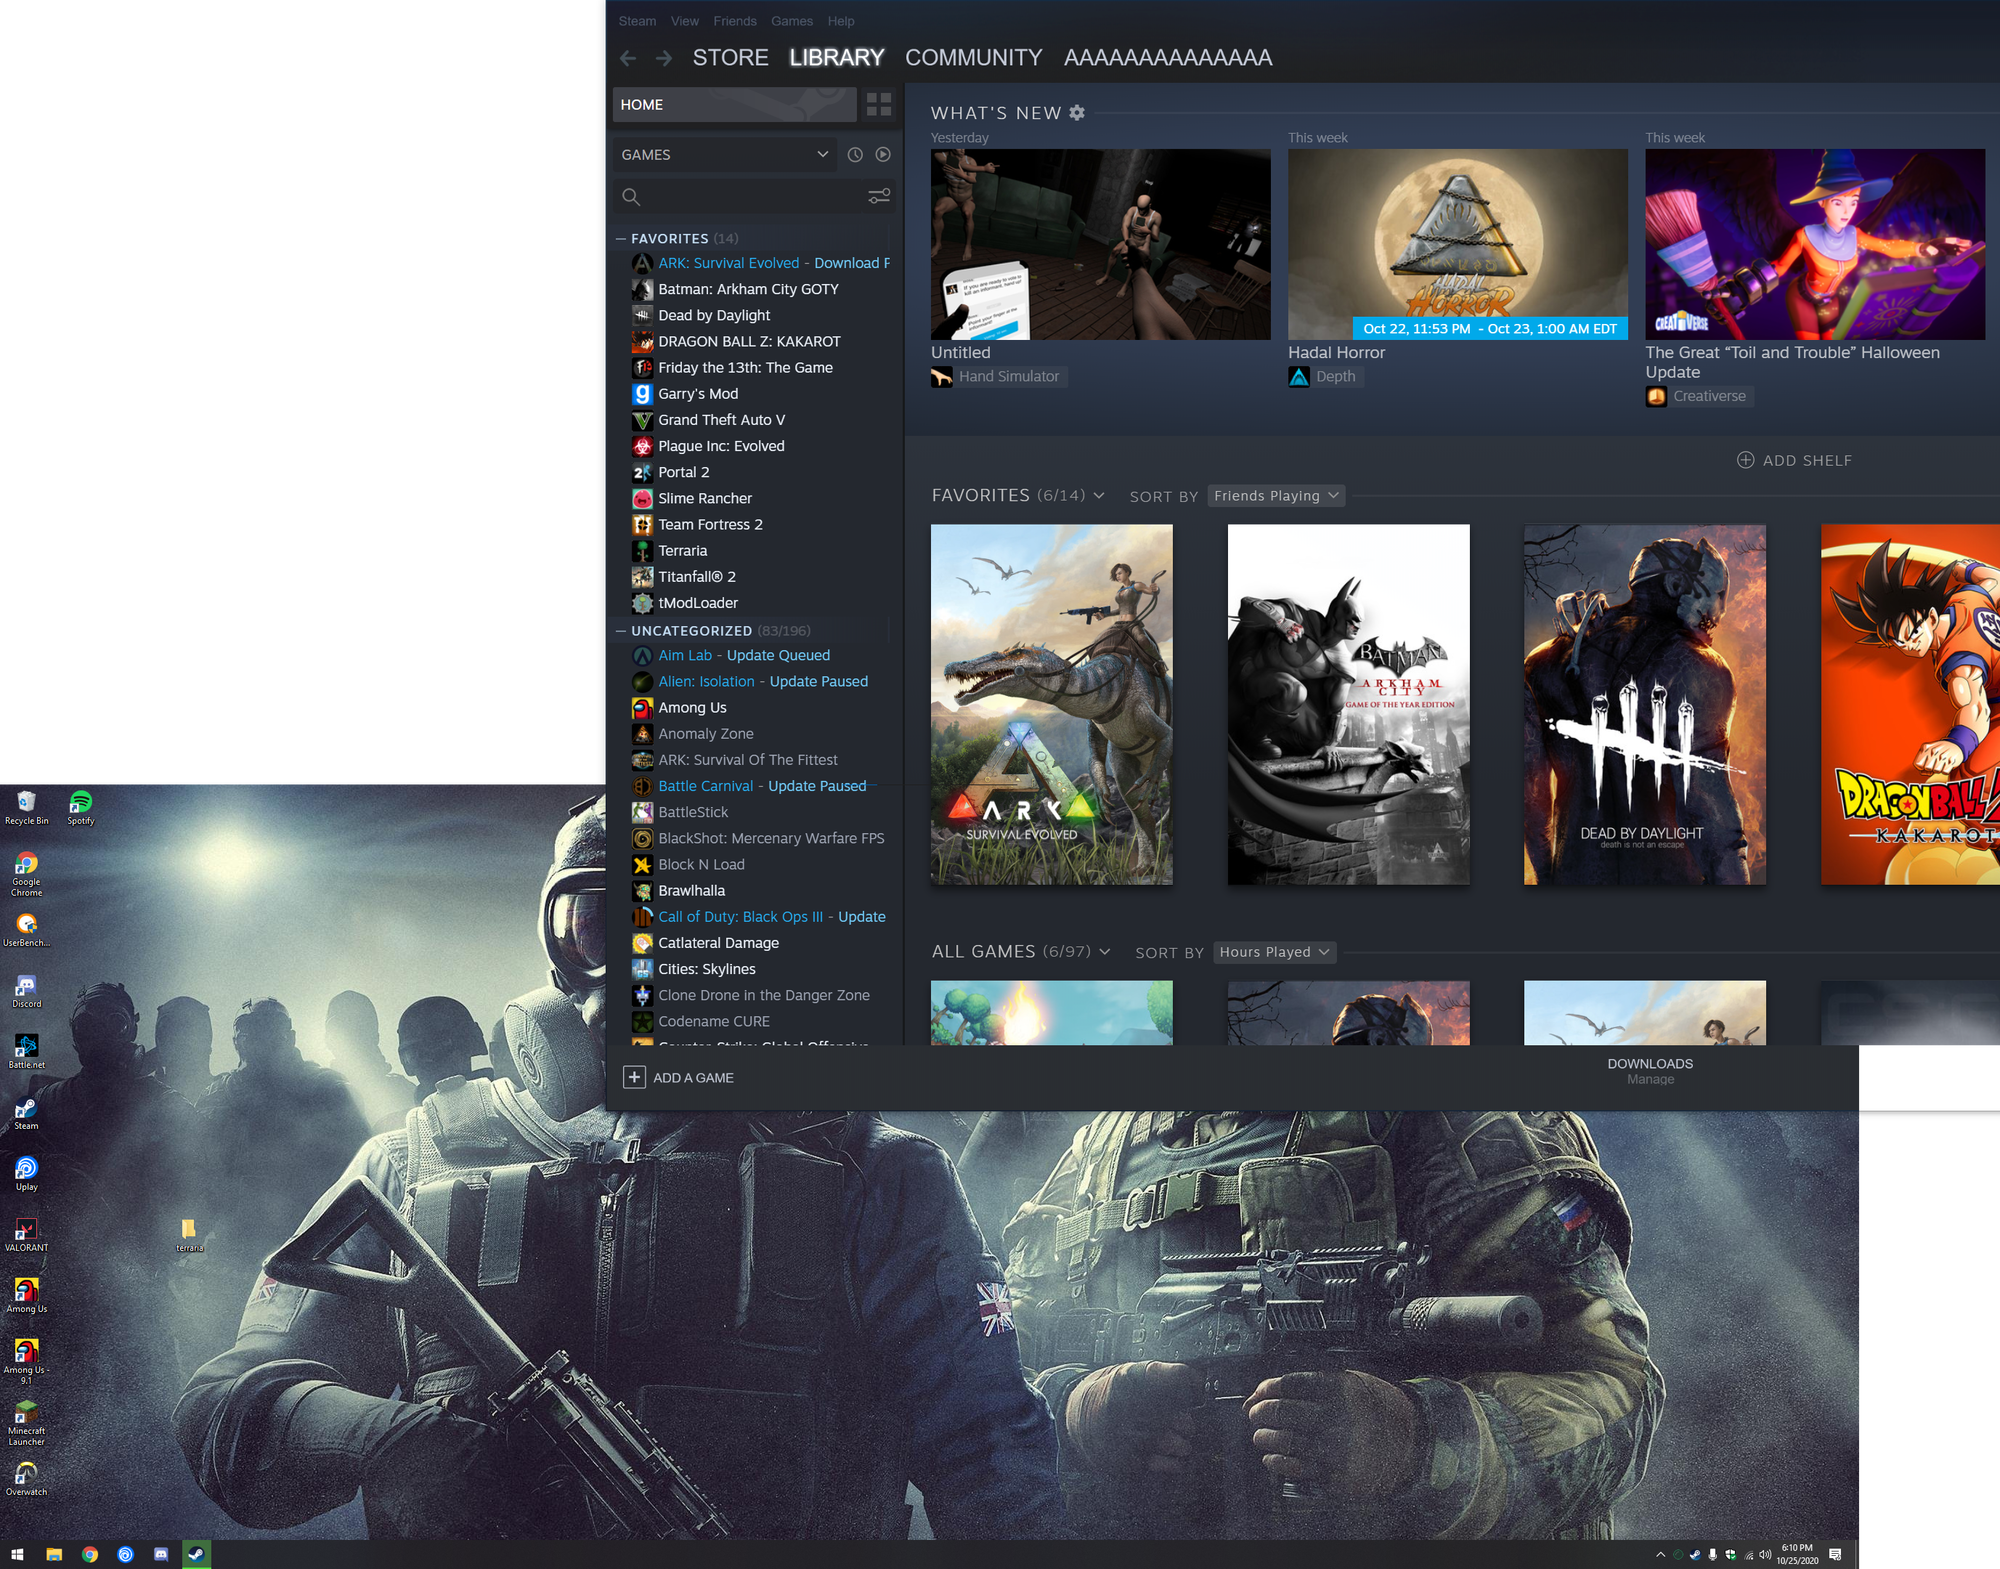Screen dimensions: 2000x1569
Task: Open Recycle Bin on the desktop
Action: [27, 808]
